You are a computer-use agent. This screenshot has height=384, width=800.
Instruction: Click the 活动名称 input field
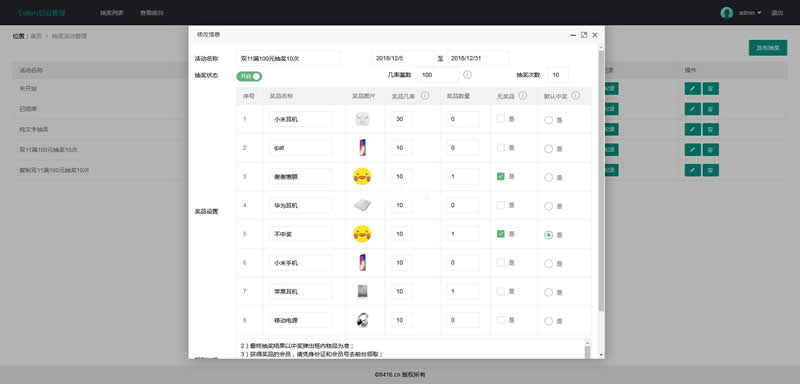pos(288,58)
